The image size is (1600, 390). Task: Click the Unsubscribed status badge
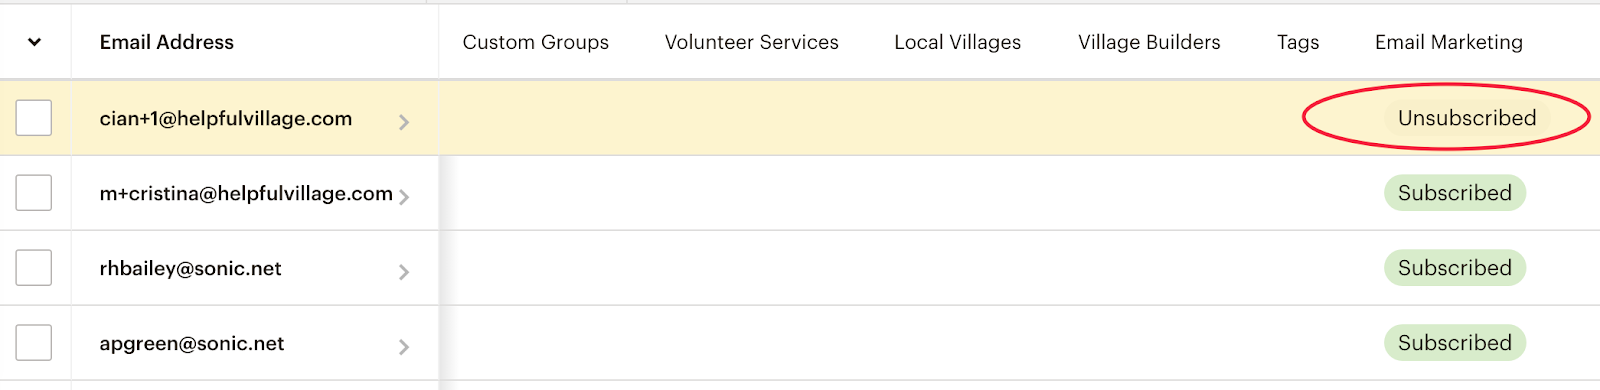[x=1467, y=118]
